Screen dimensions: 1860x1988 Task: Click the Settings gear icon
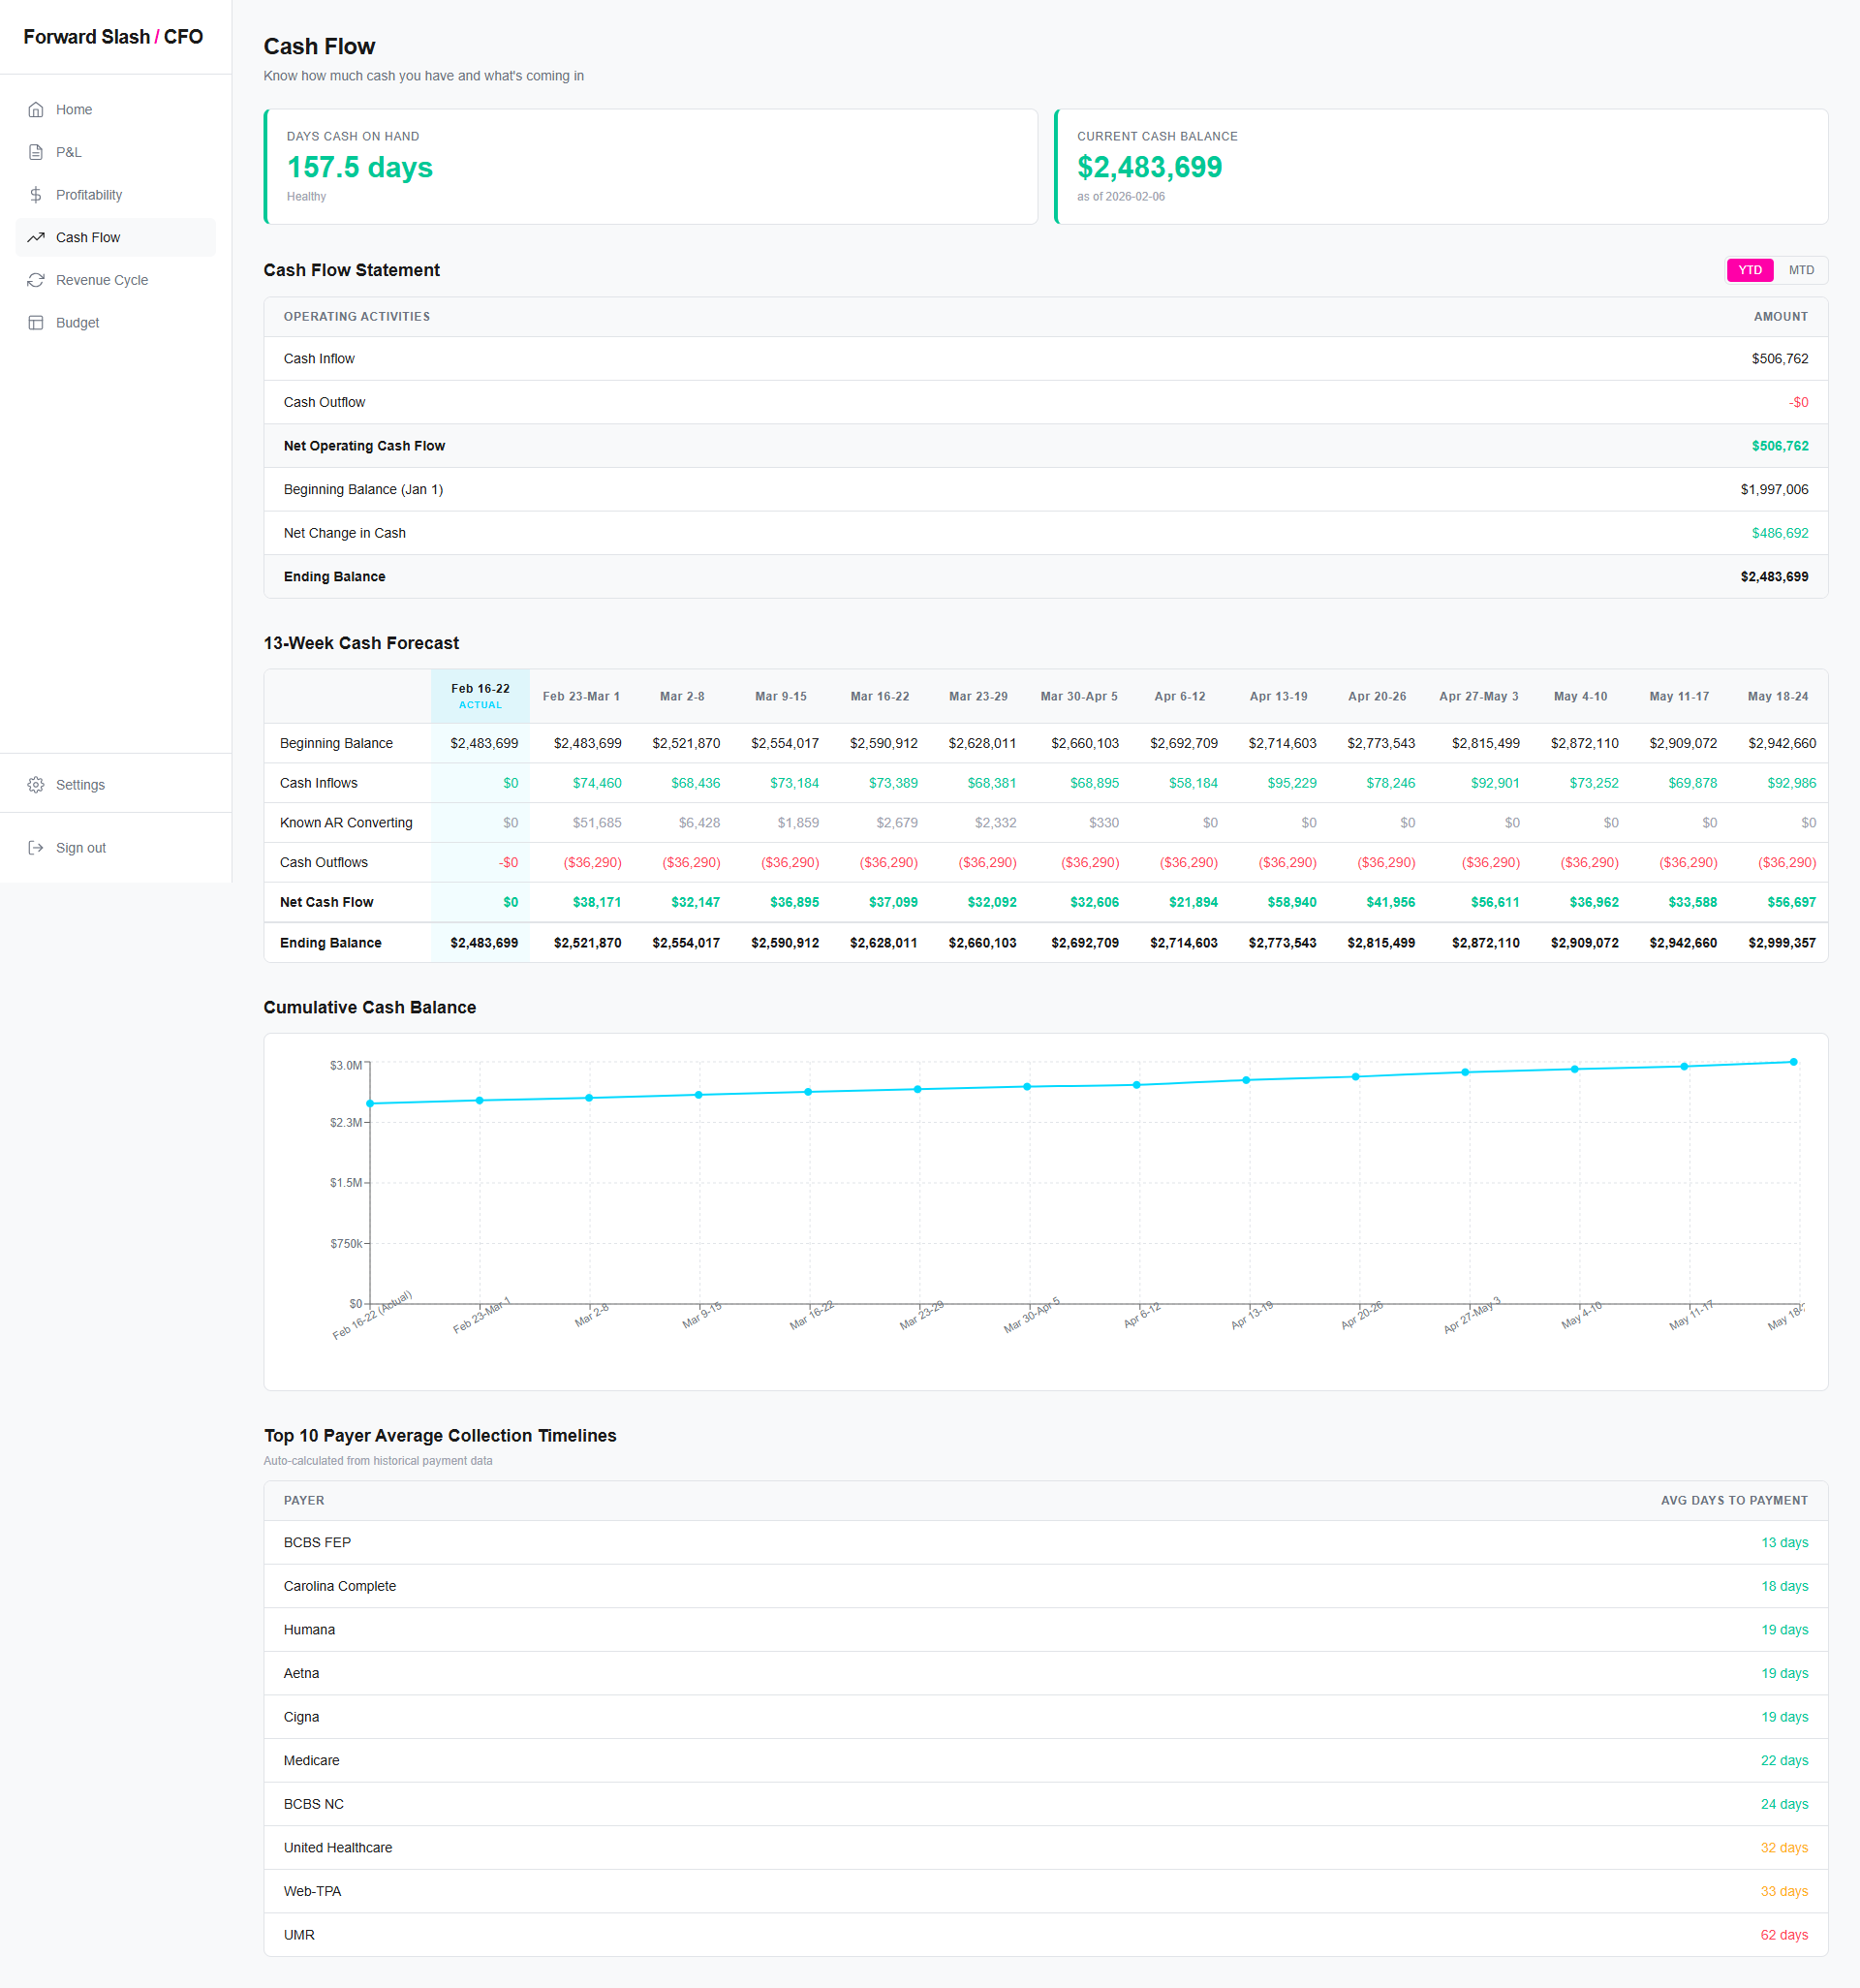36,785
